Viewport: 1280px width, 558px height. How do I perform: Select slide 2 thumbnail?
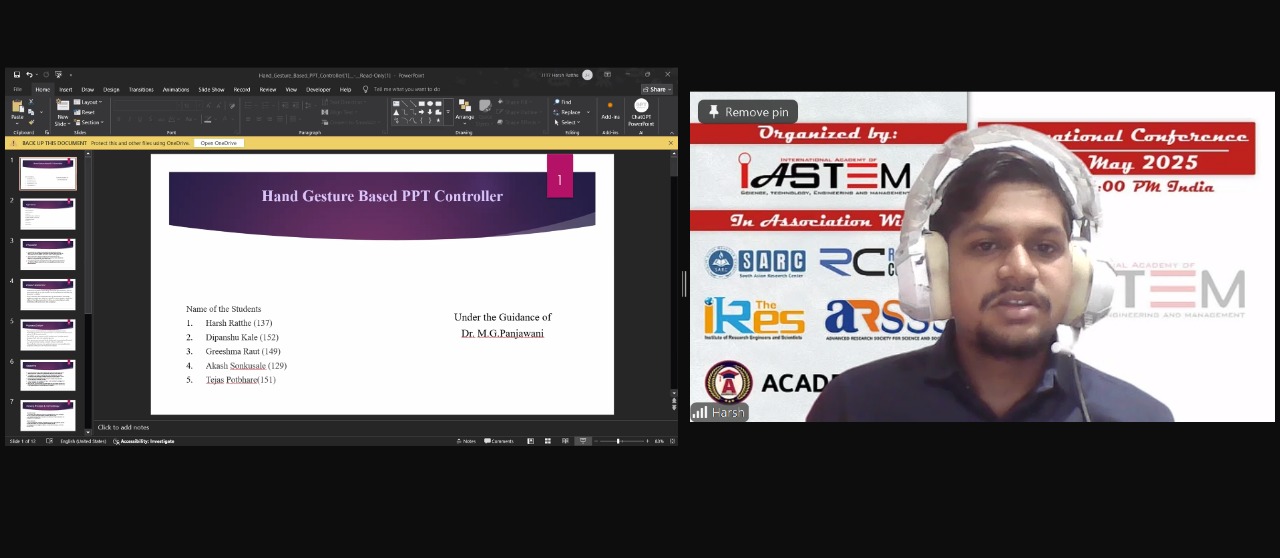coord(48,213)
